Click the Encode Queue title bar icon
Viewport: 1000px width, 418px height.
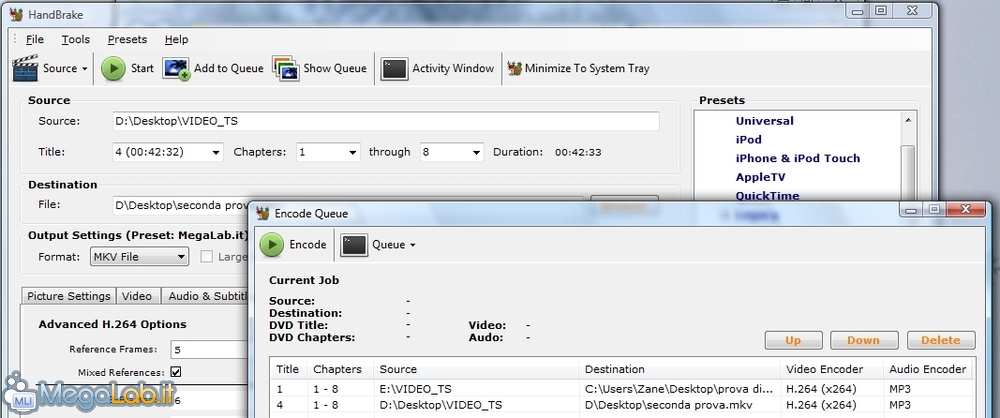tap(263, 213)
